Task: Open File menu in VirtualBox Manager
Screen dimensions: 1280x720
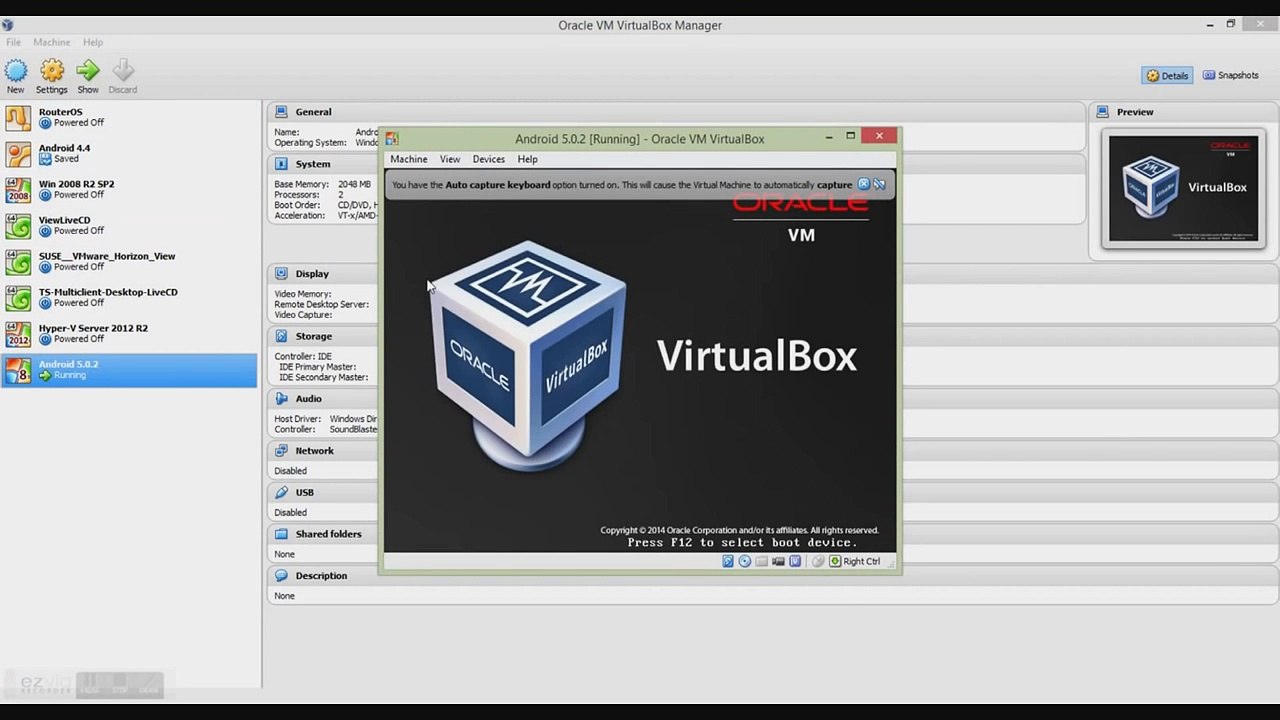Action: pyautogui.click(x=14, y=42)
